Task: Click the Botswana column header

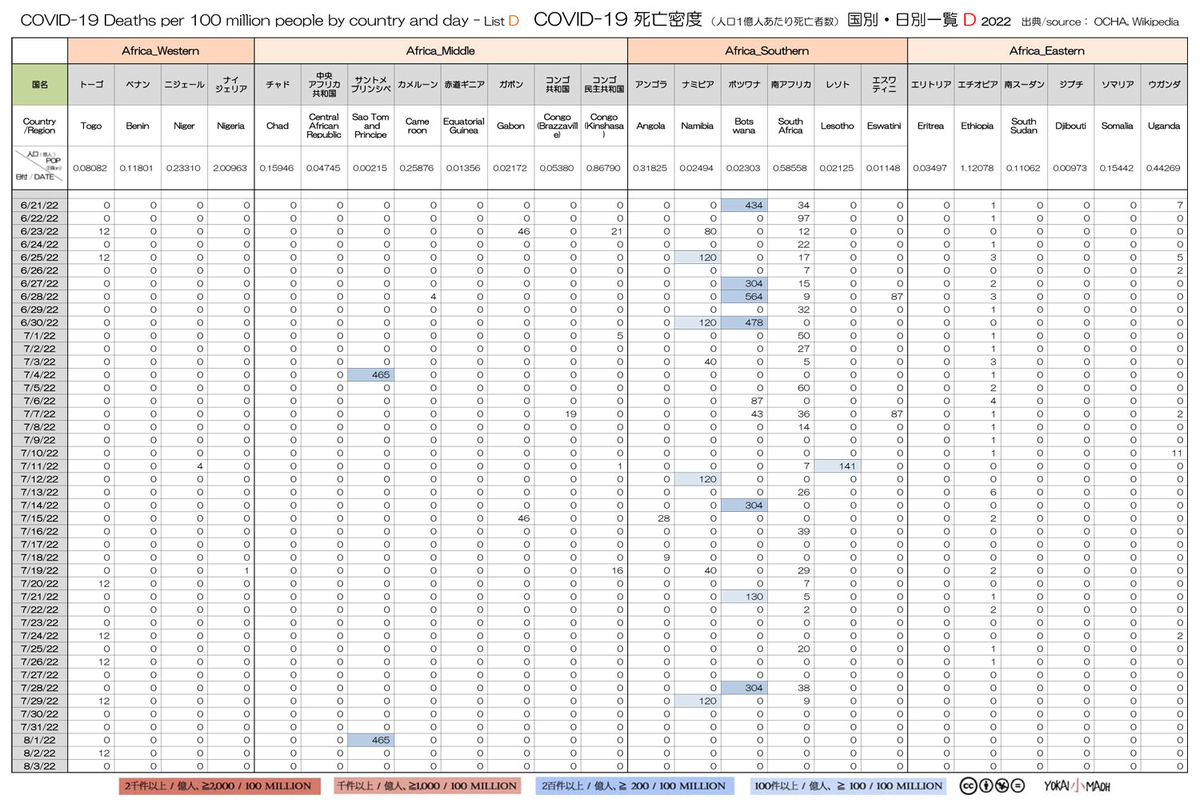Action: (x=744, y=125)
